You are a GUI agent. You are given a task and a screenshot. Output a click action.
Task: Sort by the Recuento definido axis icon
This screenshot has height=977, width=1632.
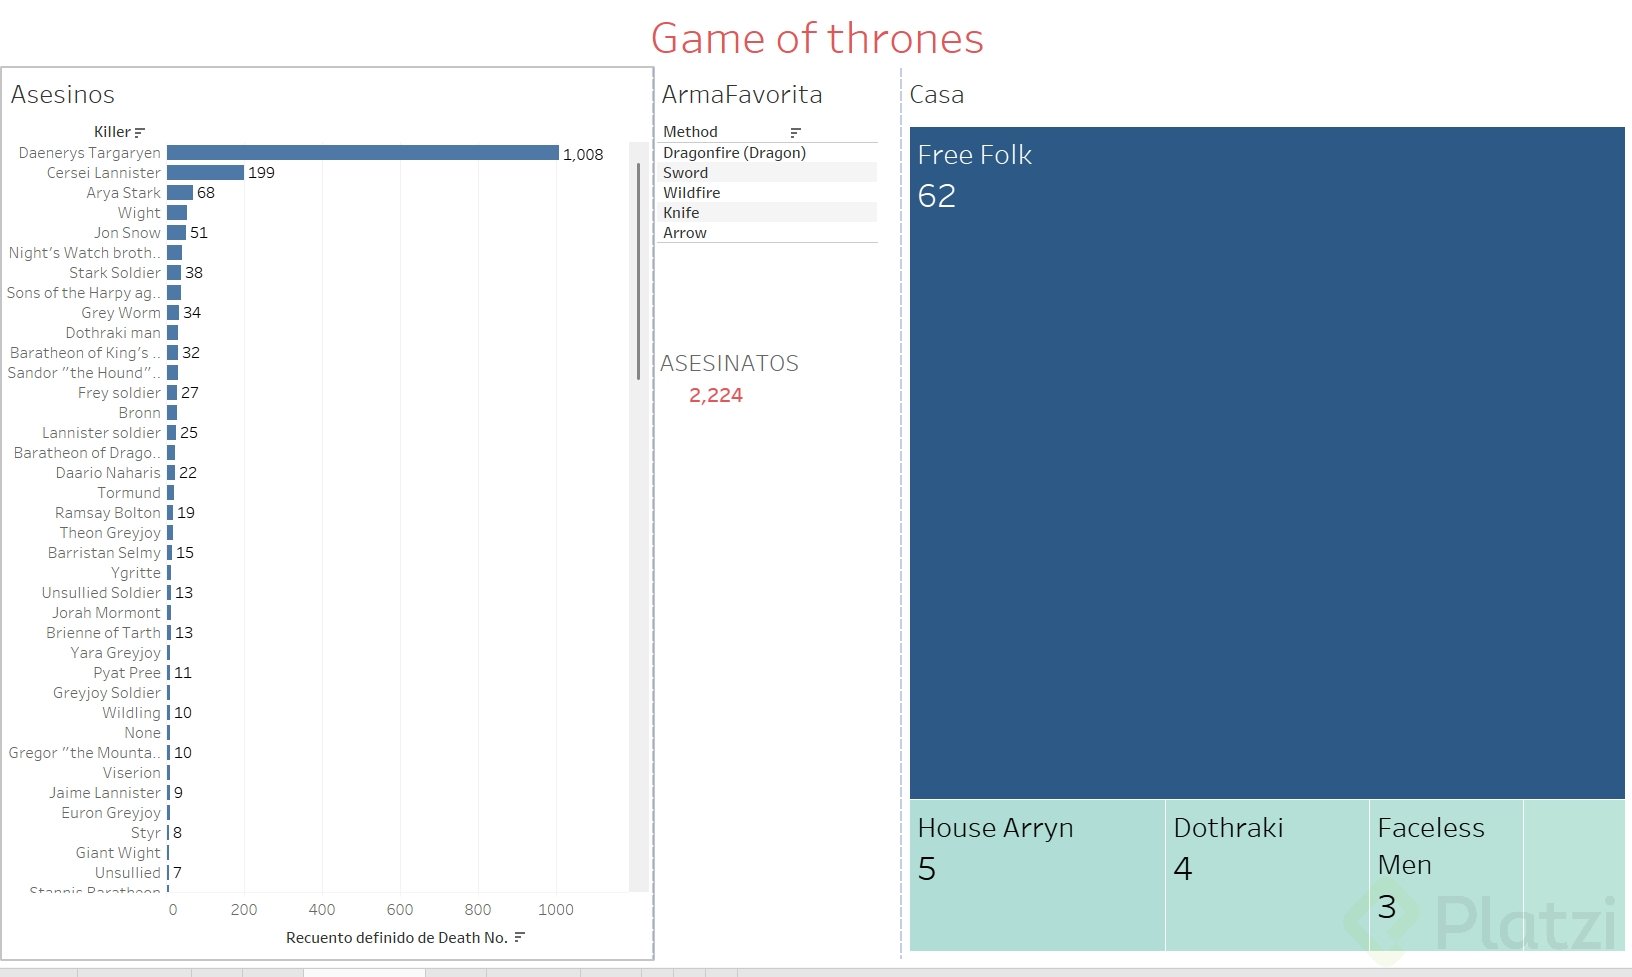pyautogui.click(x=519, y=937)
